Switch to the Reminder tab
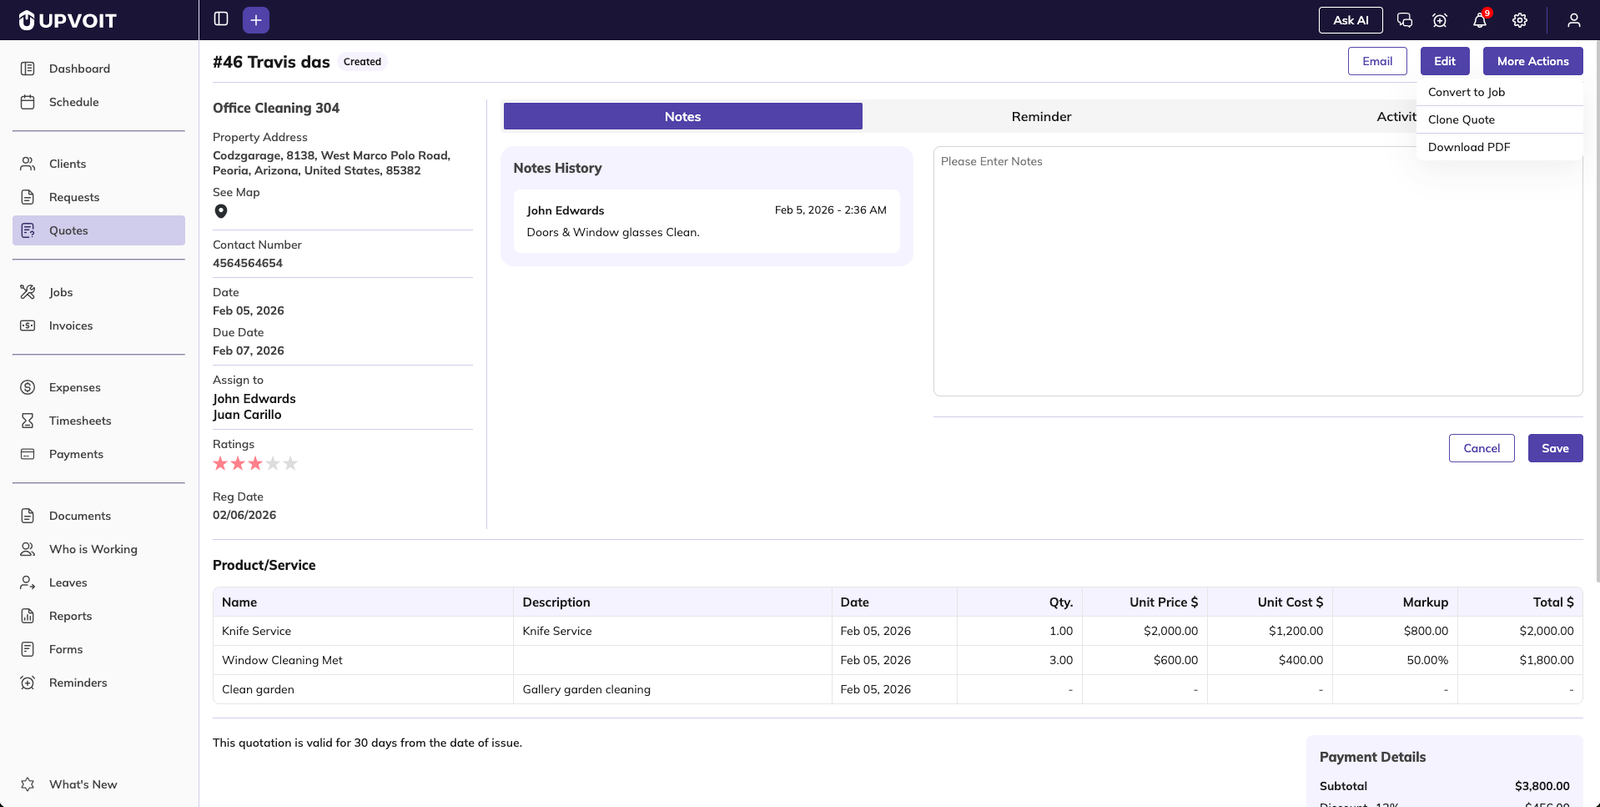 [x=1041, y=117]
